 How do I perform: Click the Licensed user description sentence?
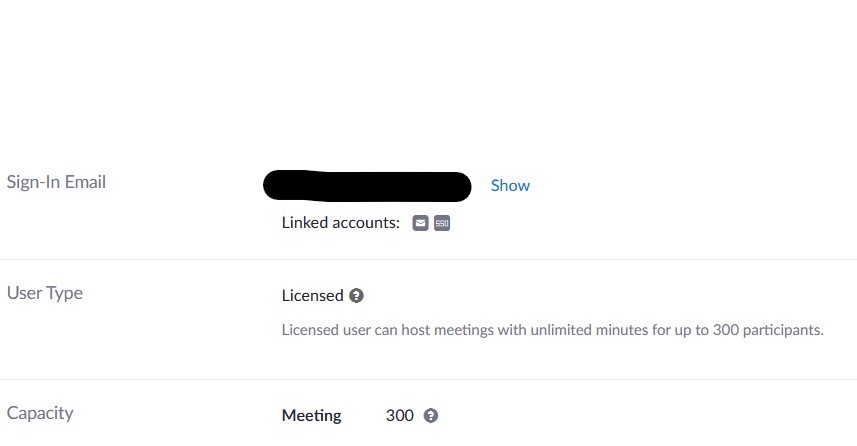[553, 330]
